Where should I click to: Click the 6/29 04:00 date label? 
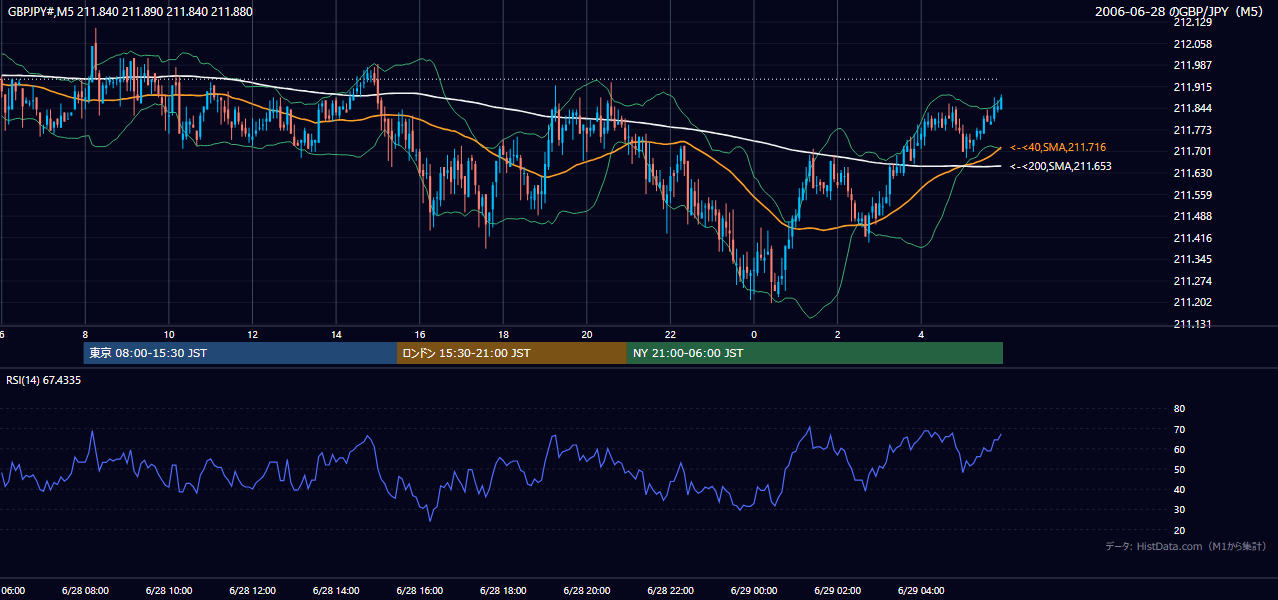tap(921, 590)
